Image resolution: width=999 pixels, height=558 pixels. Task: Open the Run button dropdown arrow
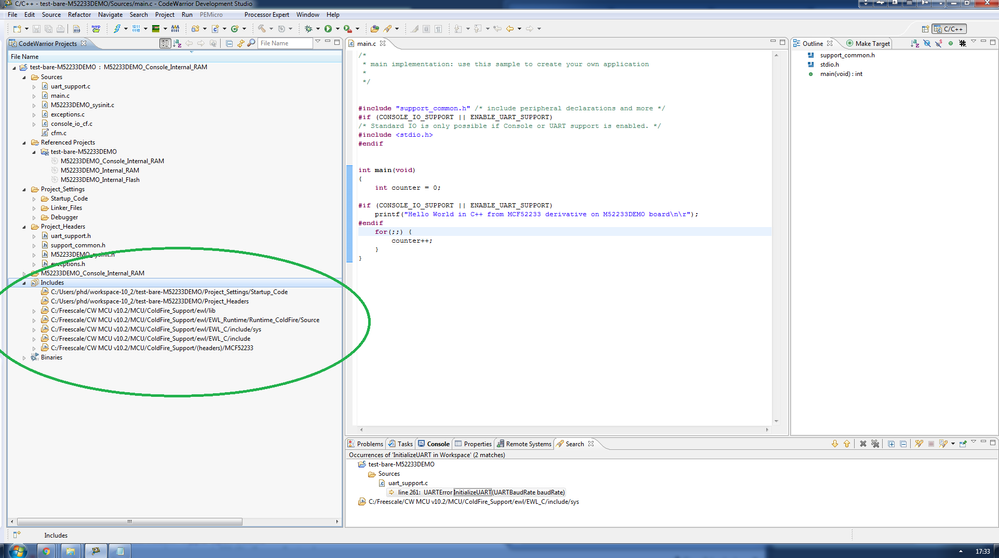pyautogui.click(x=338, y=29)
